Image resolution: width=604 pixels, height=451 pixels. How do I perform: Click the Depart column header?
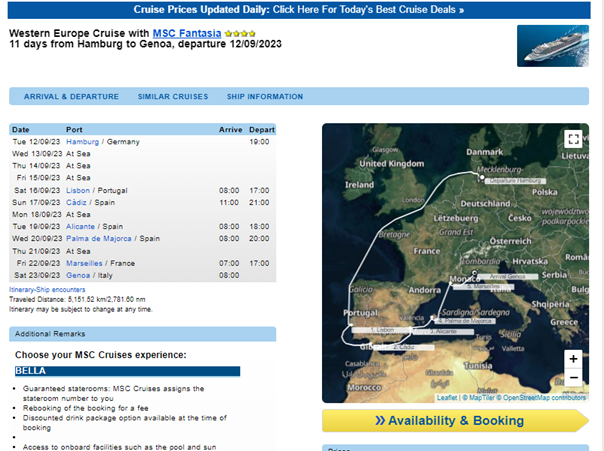click(262, 130)
